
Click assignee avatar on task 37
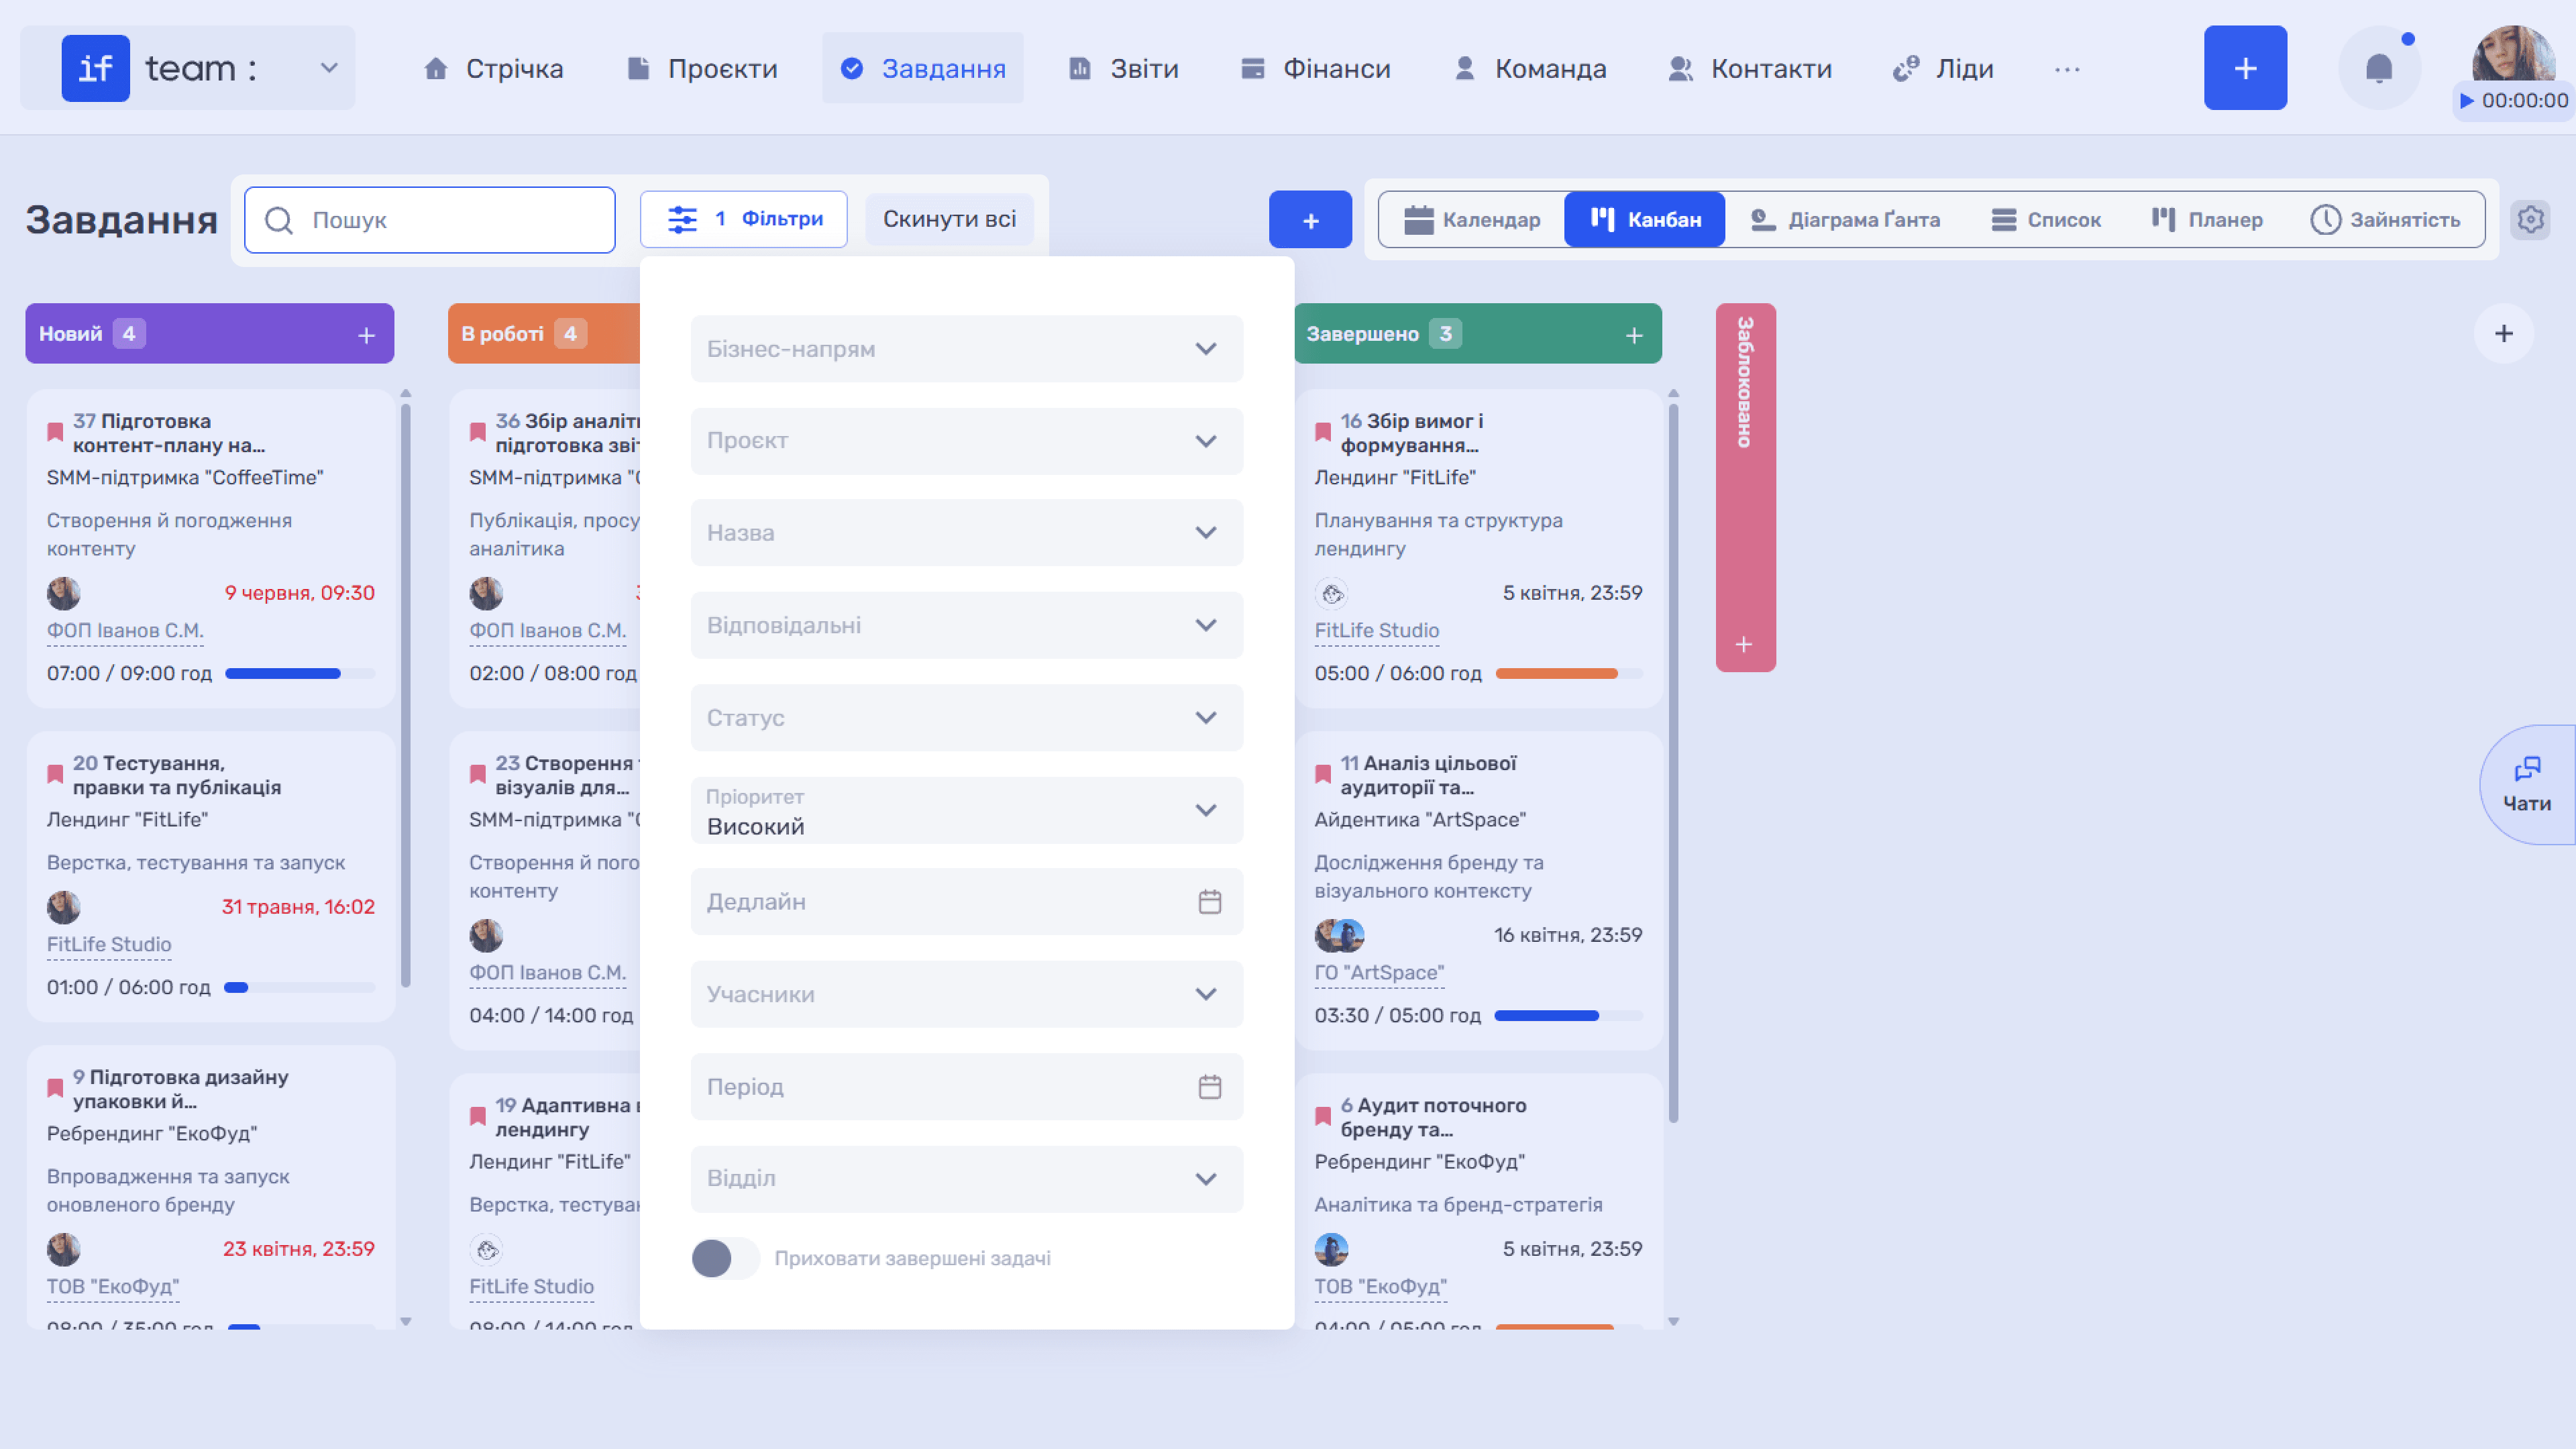[64, 593]
